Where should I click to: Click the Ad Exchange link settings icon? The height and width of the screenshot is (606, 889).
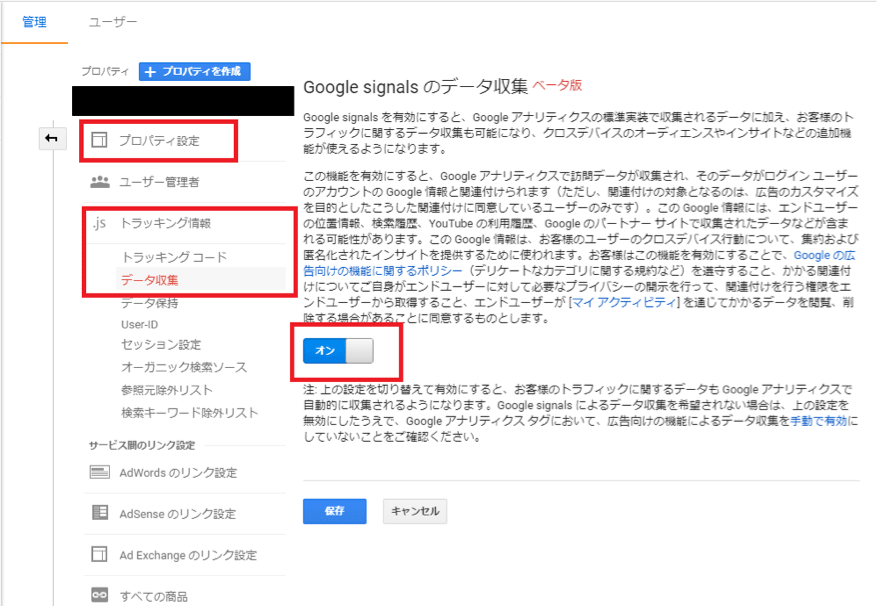tap(99, 555)
